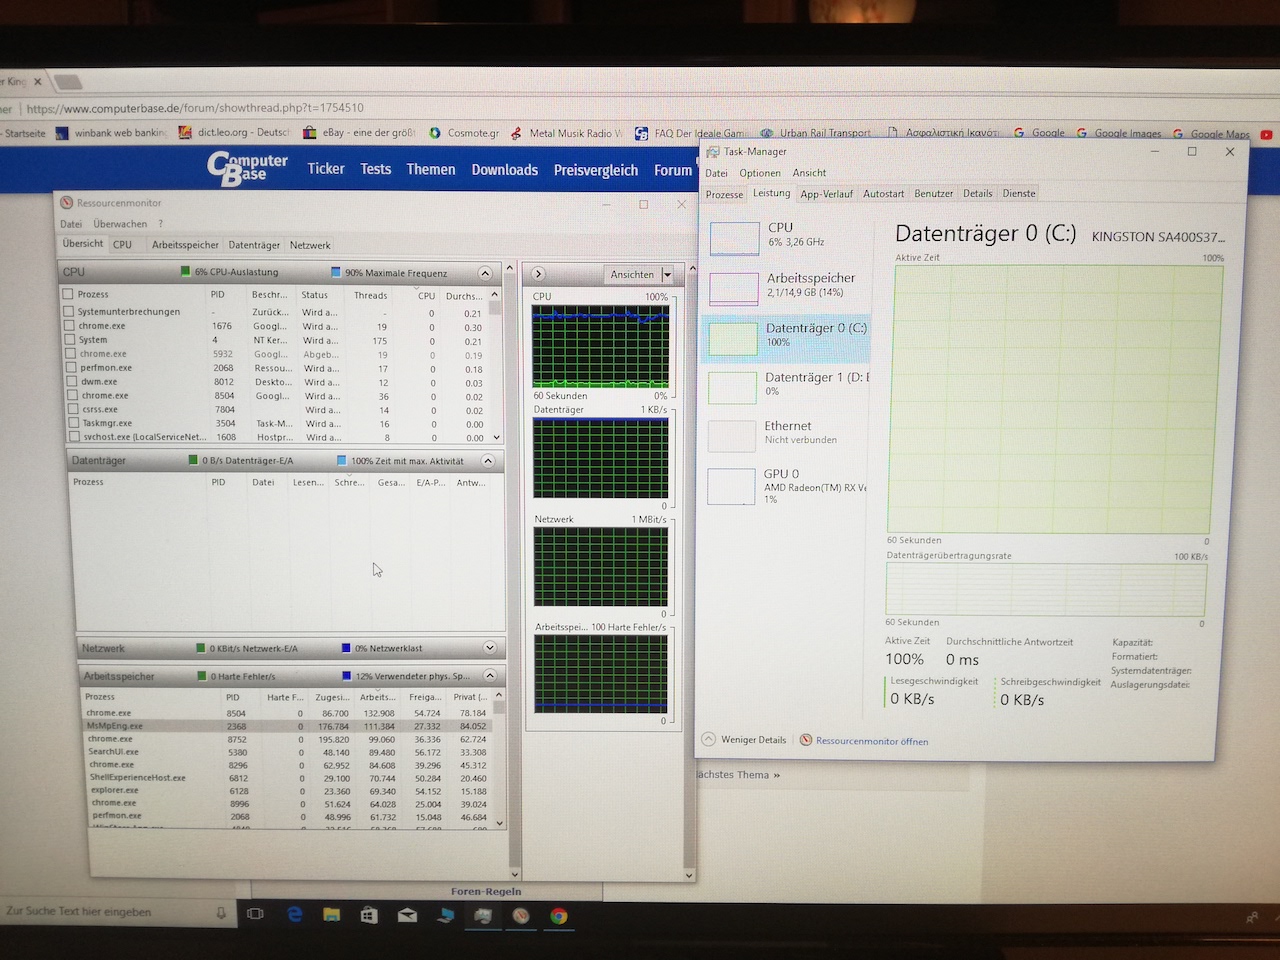Viewport: 1280px width, 960px height.
Task: Select the CPU graph thumbnail in Task-Manager
Action: coord(734,238)
